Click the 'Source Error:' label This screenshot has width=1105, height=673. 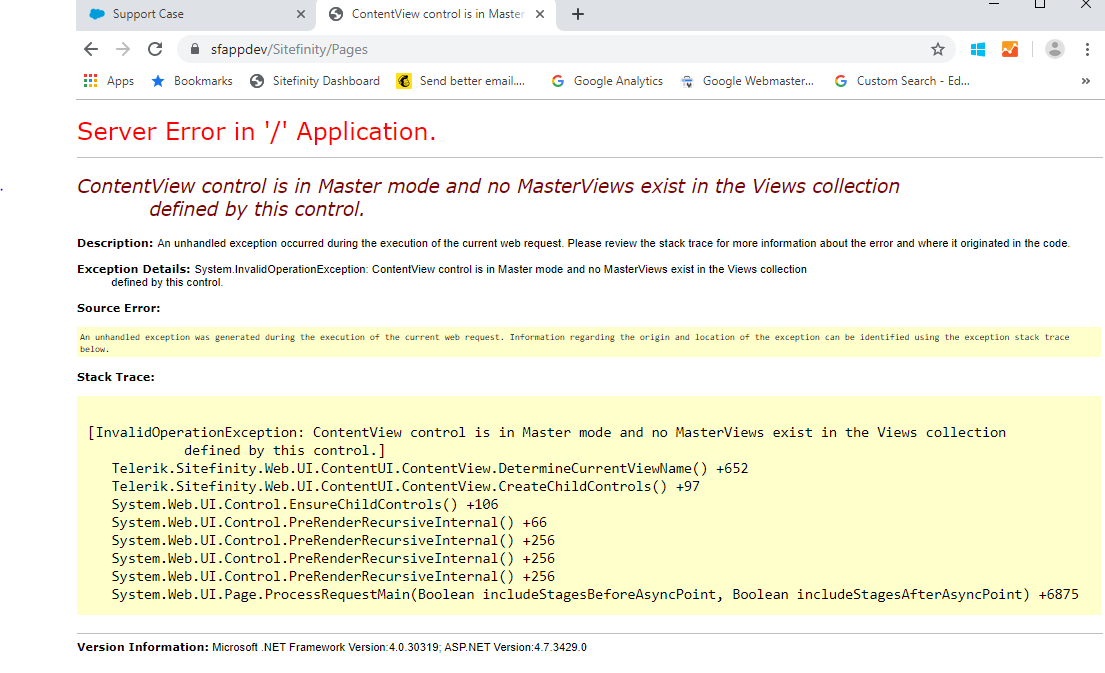pos(118,308)
